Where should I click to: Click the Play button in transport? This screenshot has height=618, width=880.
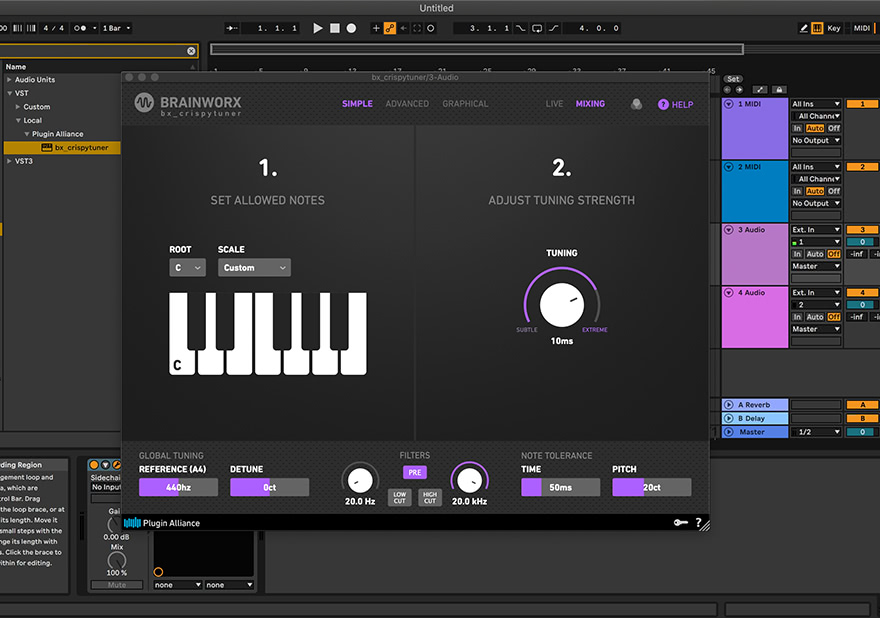click(318, 28)
